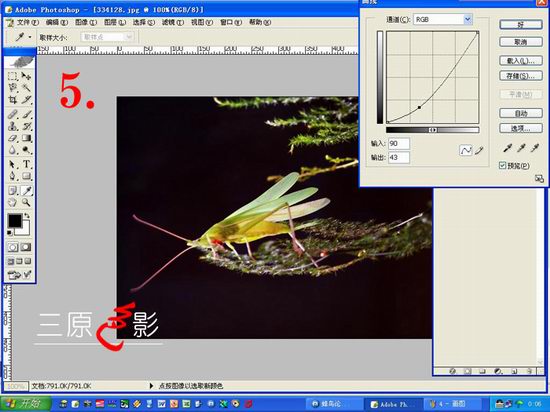Choose Standard Screen mode button
550x412 pixels.
click(x=11, y=262)
